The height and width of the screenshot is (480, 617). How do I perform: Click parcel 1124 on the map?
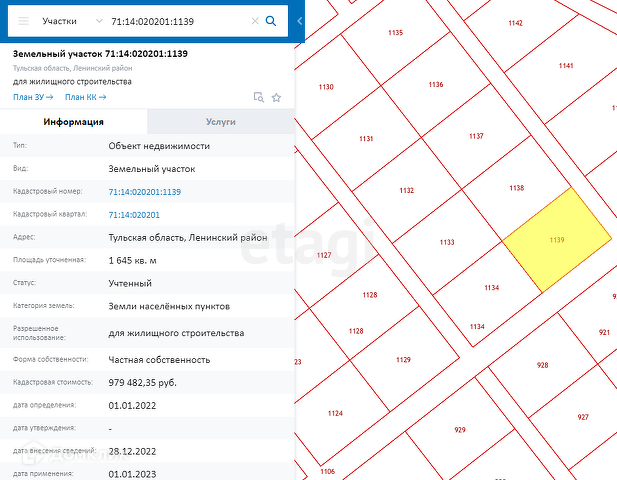[335, 413]
